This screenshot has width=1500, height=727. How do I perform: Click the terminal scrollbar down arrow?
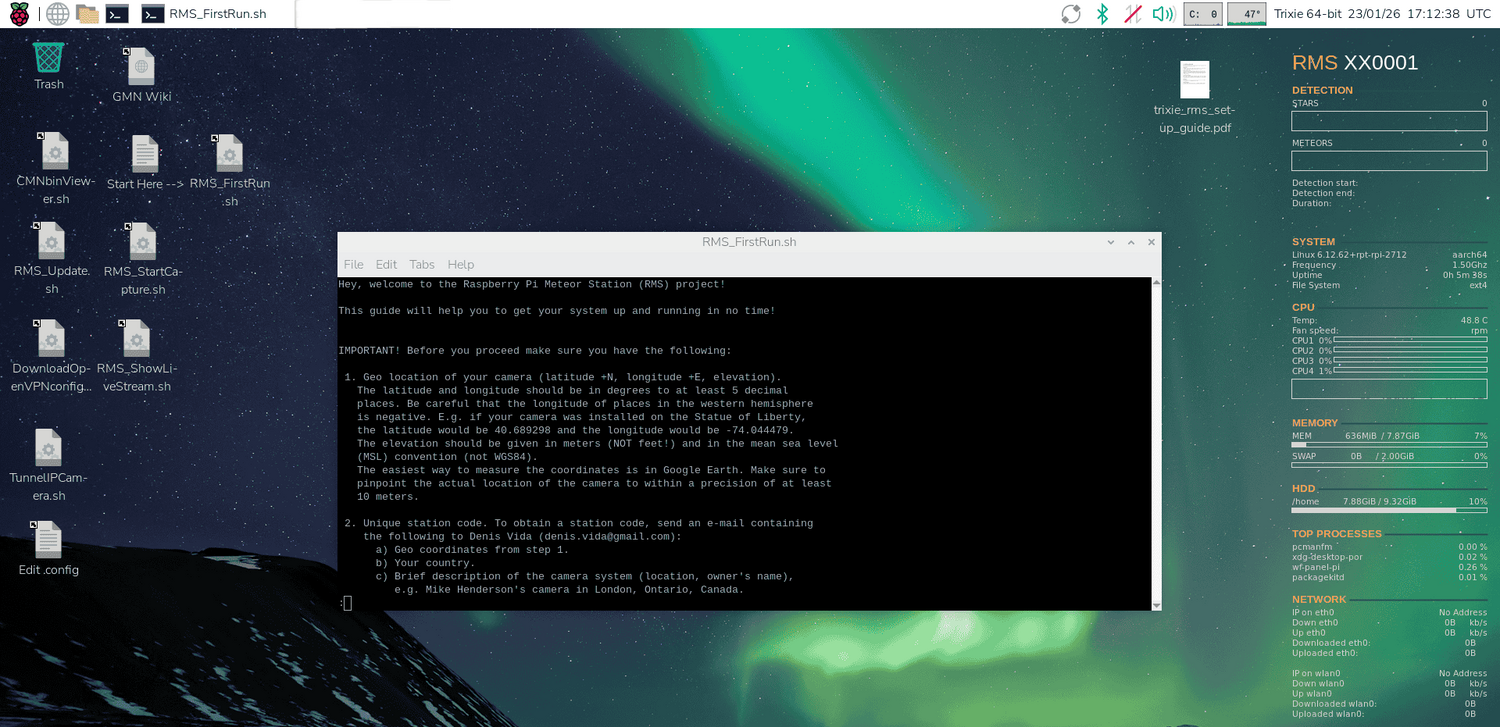pos(1157,604)
